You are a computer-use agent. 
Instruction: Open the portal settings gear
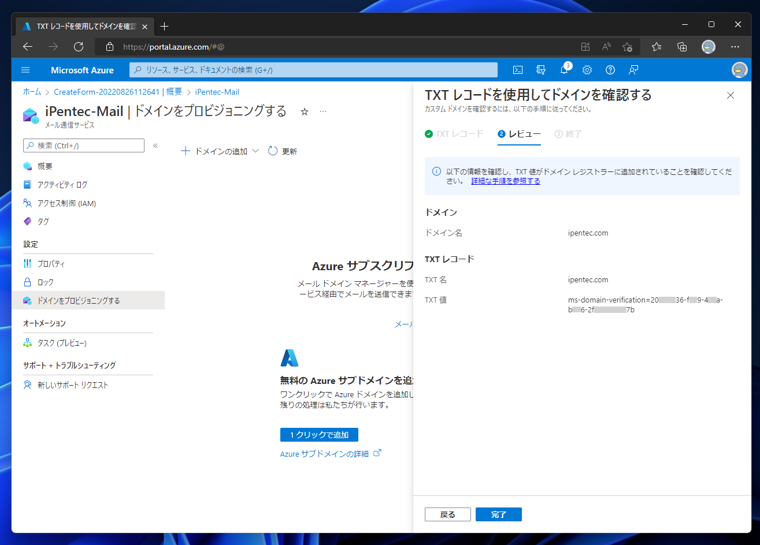tap(587, 70)
